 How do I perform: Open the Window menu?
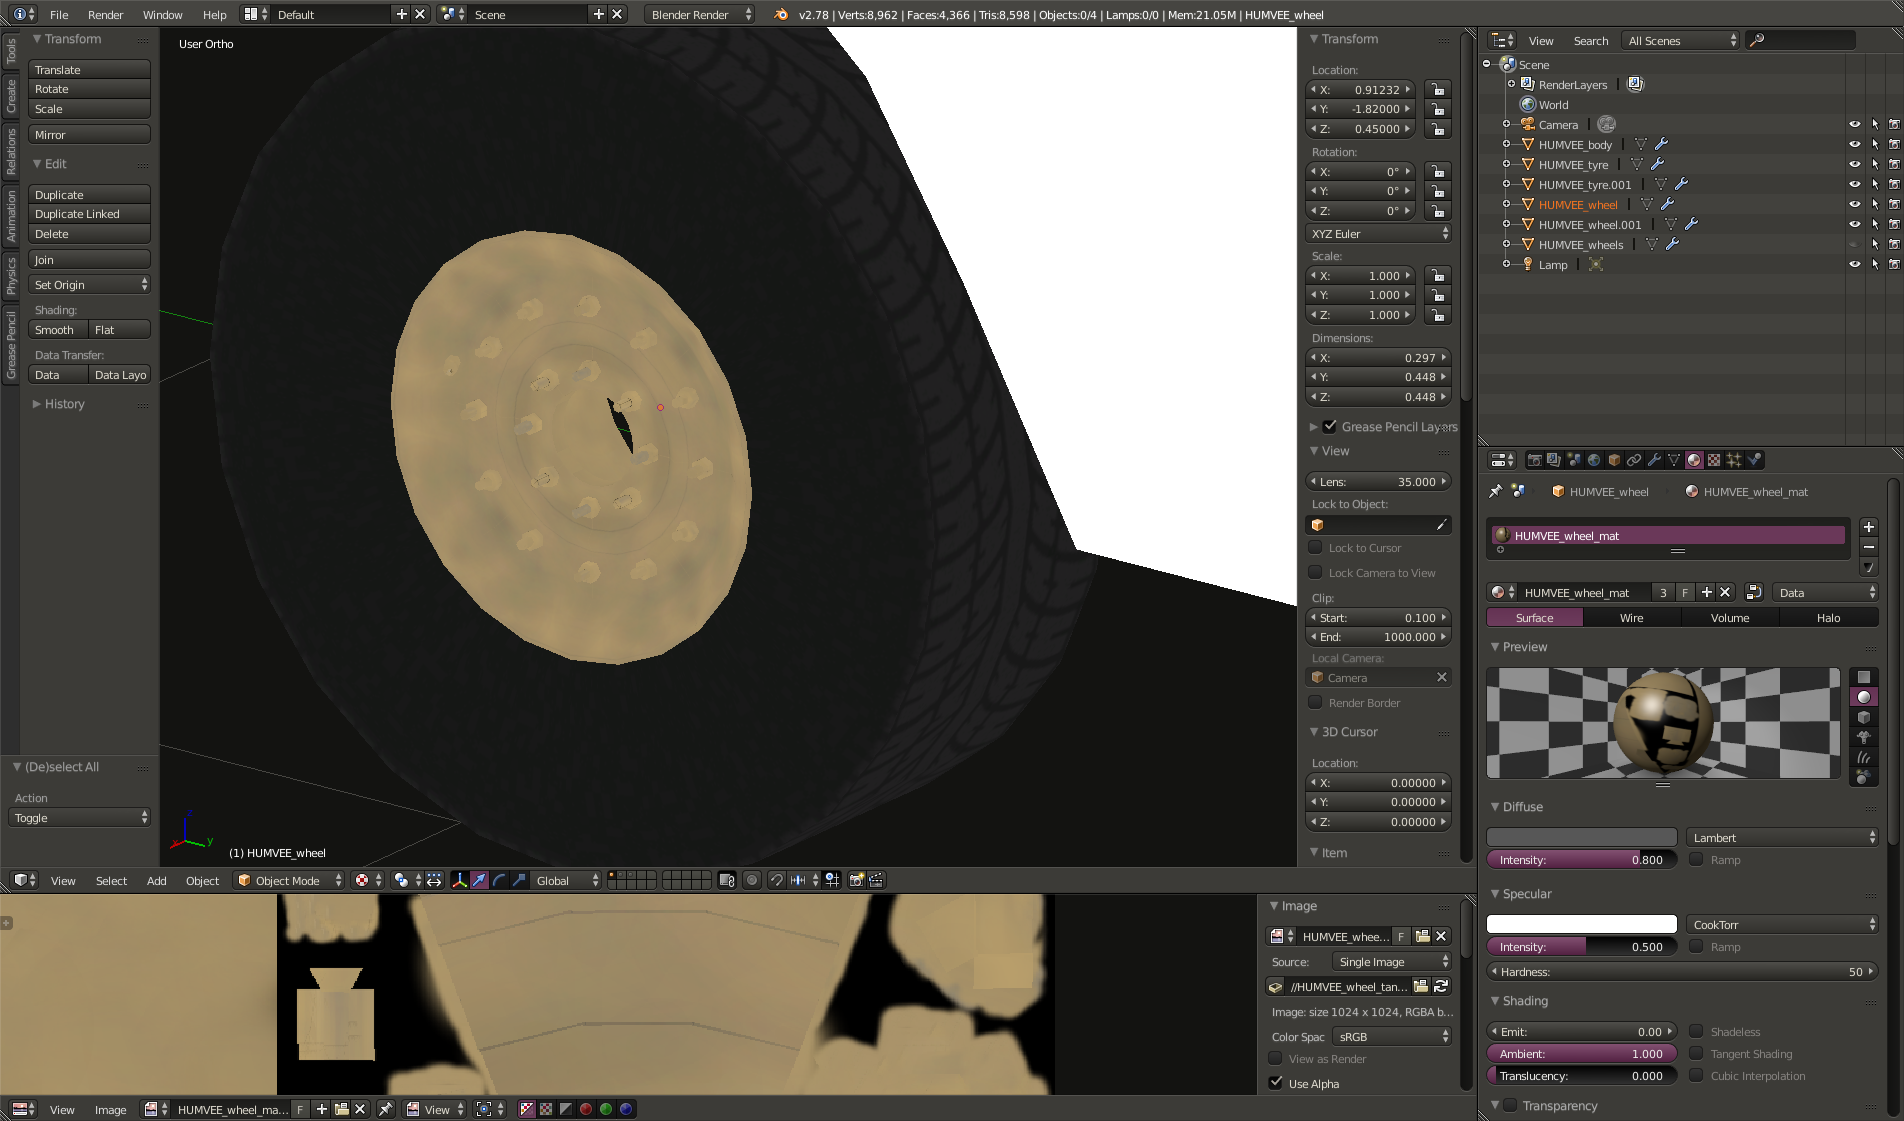(162, 14)
